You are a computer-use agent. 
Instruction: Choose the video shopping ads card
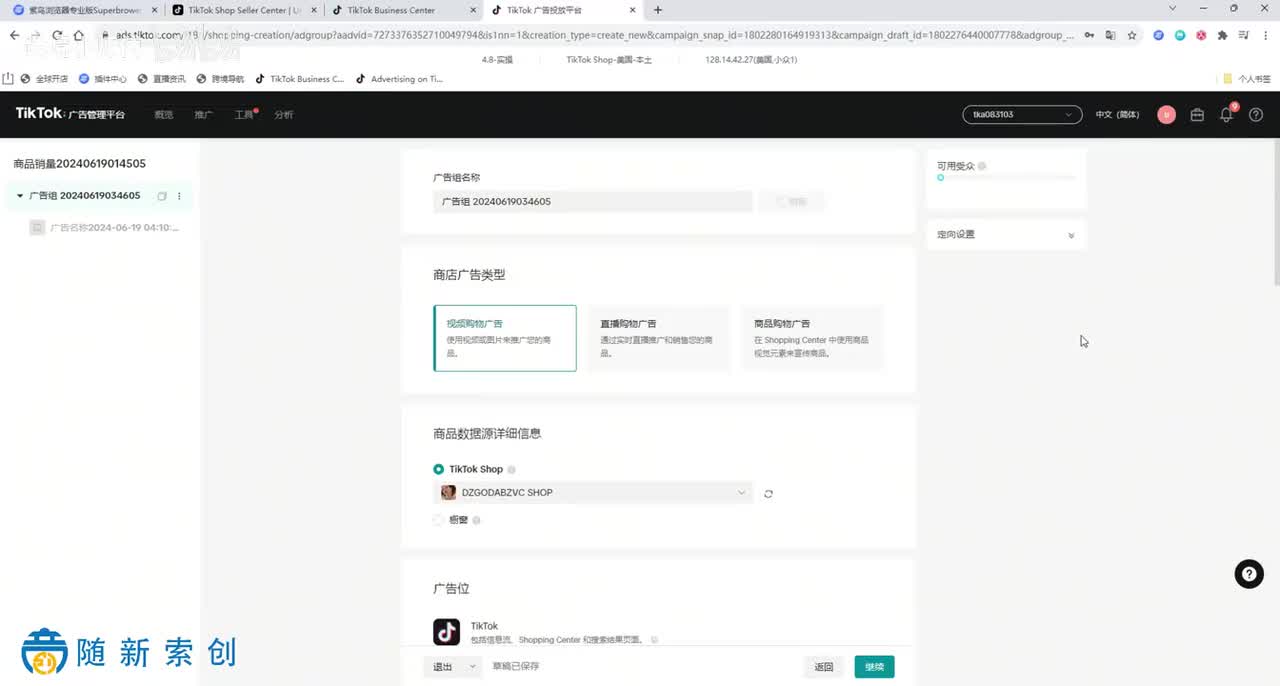pyautogui.click(x=505, y=338)
